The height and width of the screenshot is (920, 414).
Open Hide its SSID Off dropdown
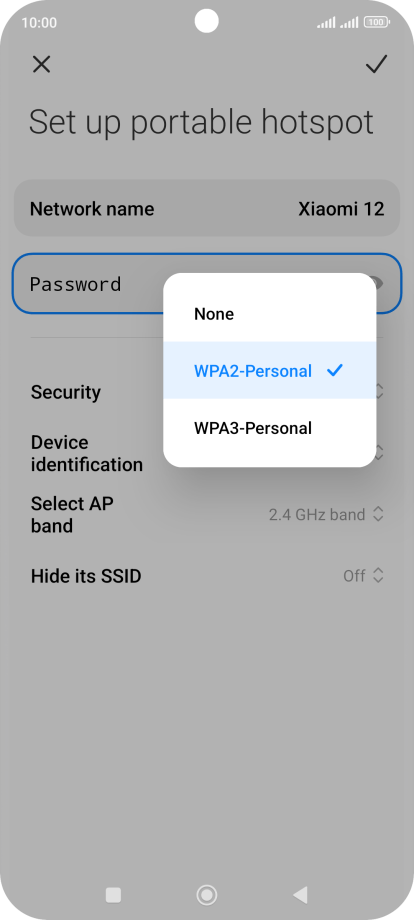point(363,576)
